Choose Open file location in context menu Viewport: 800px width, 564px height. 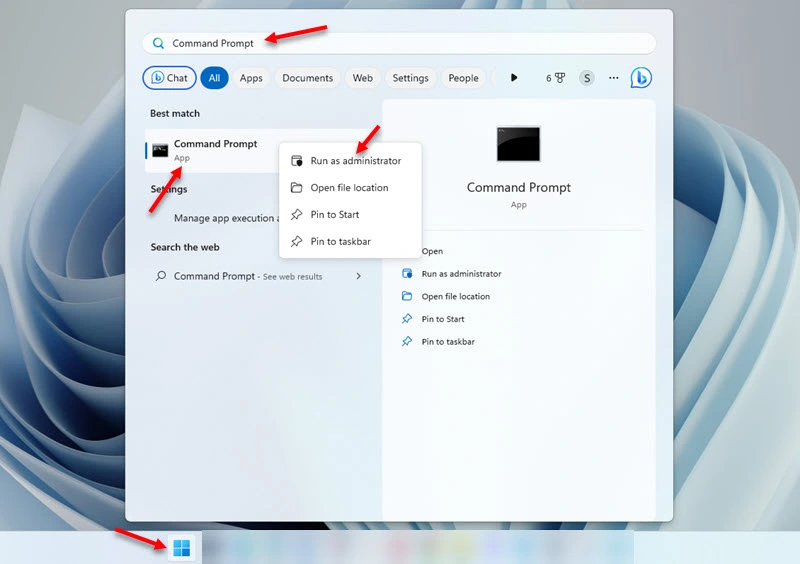(x=351, y=188)
